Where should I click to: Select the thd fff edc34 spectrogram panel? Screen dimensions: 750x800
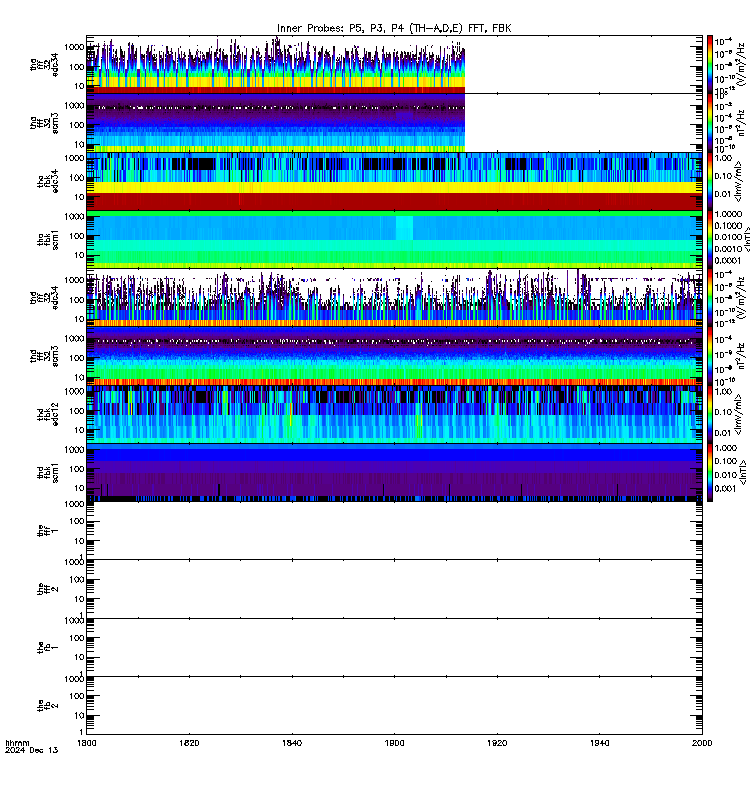tap(394, 298)
